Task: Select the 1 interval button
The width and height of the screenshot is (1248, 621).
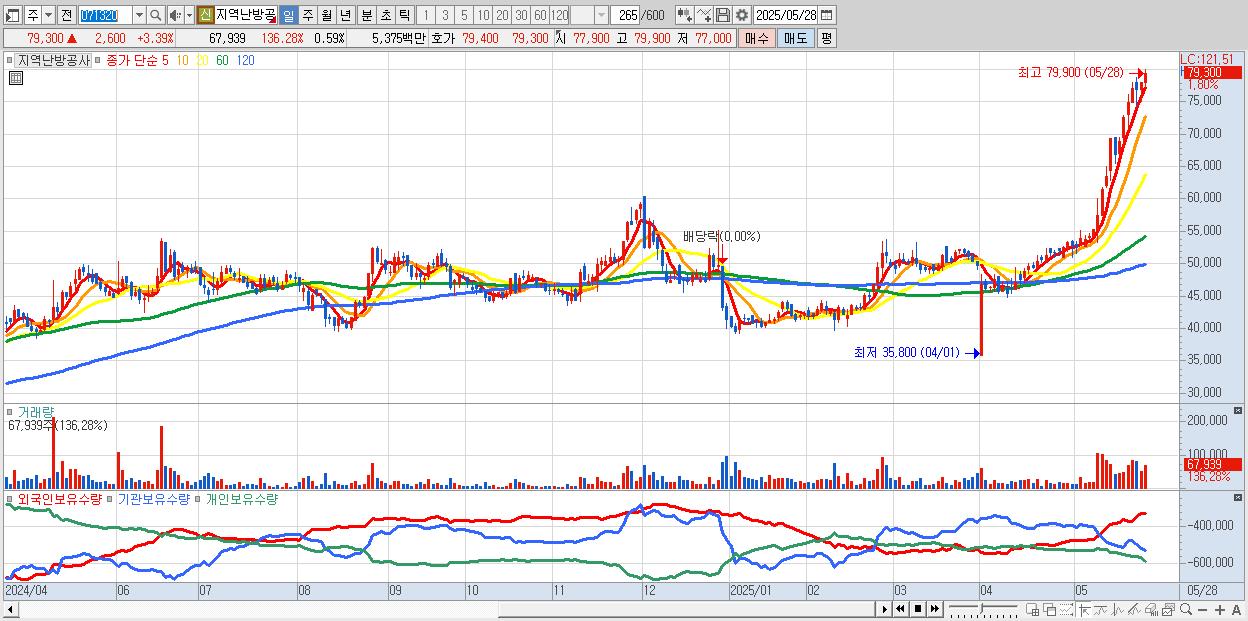Action: tap(426, 15)
